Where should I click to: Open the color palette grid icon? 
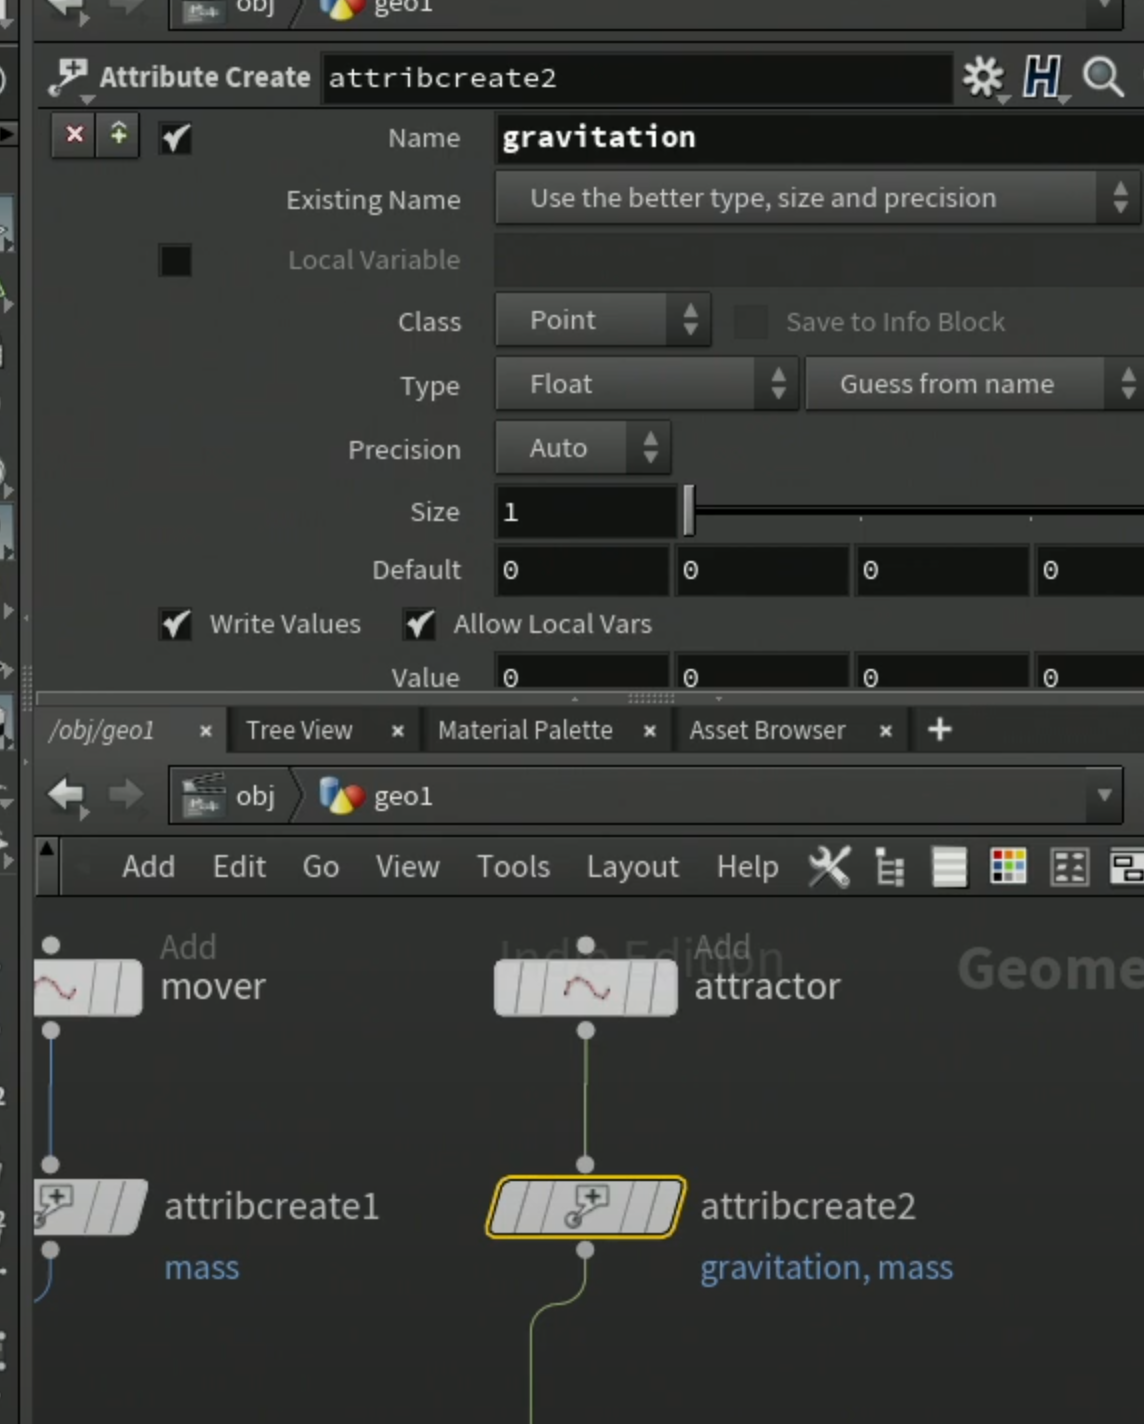tap(1008, 867)
